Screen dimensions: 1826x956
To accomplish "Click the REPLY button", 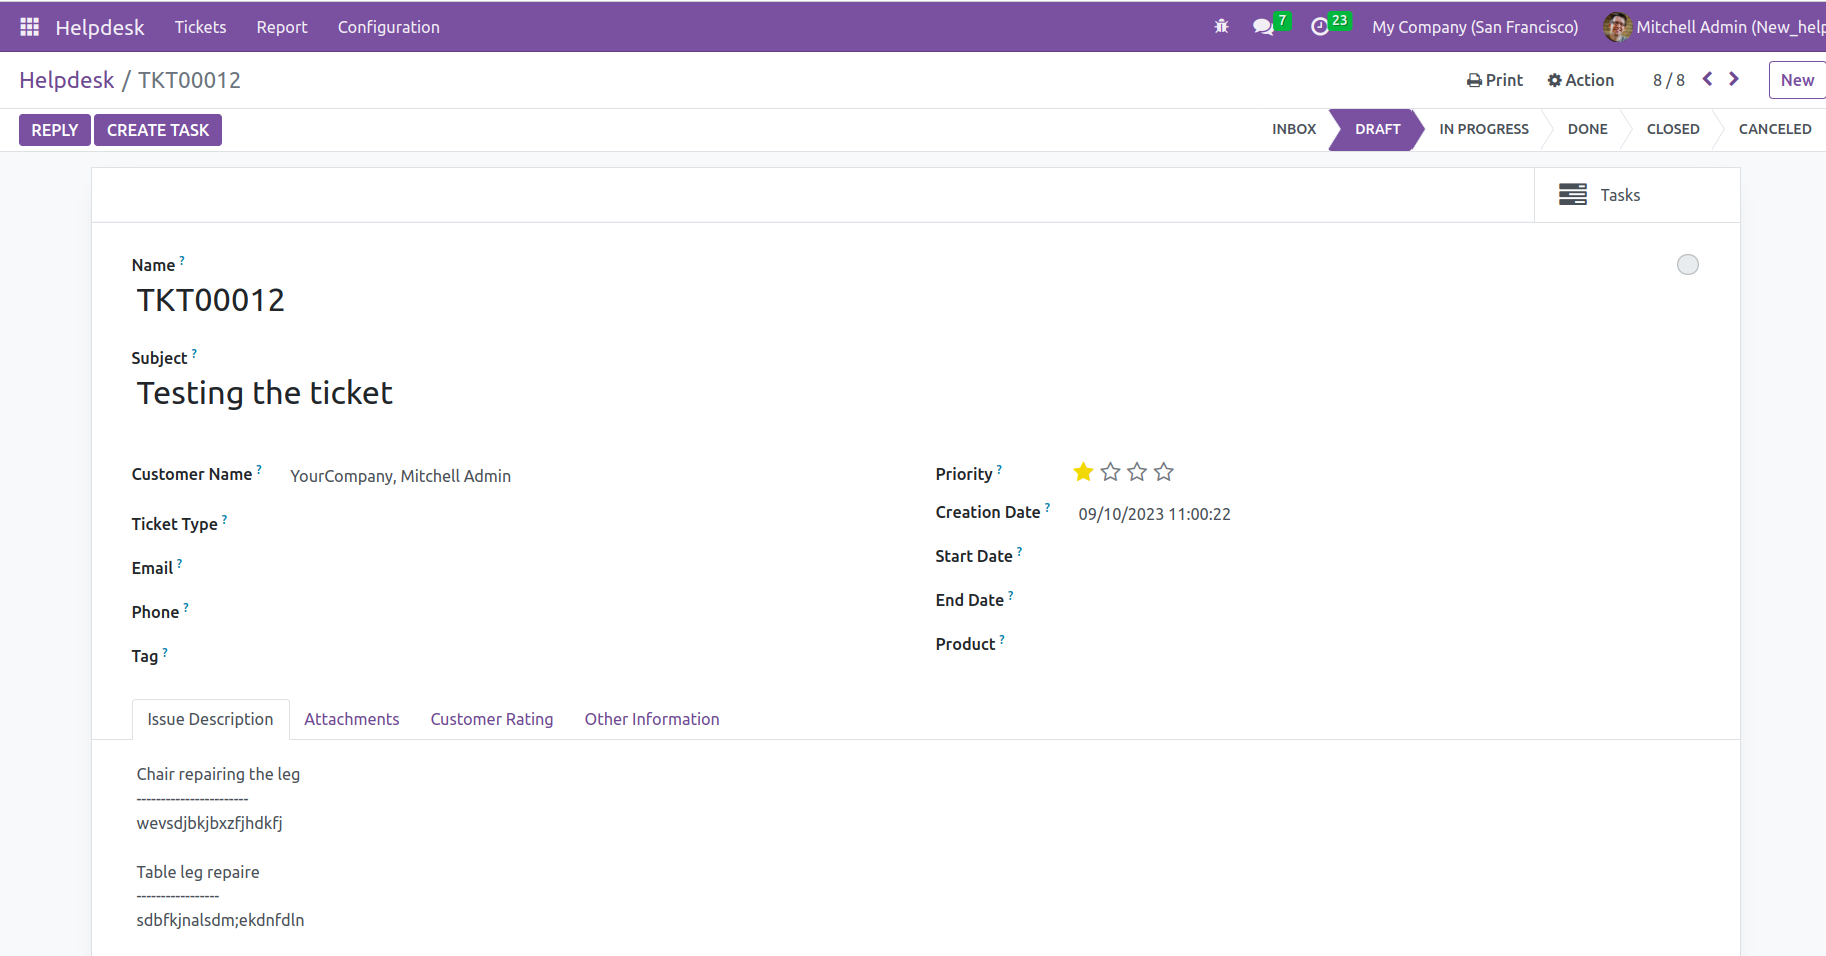I will 55,130.
